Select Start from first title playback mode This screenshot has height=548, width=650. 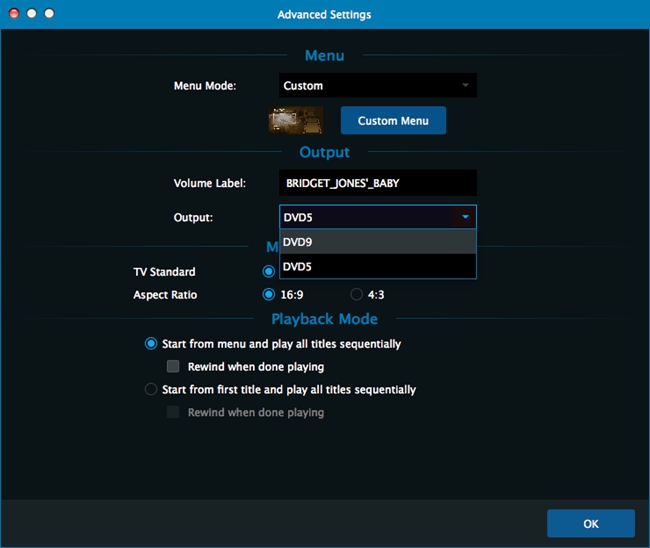coord(151,389)
